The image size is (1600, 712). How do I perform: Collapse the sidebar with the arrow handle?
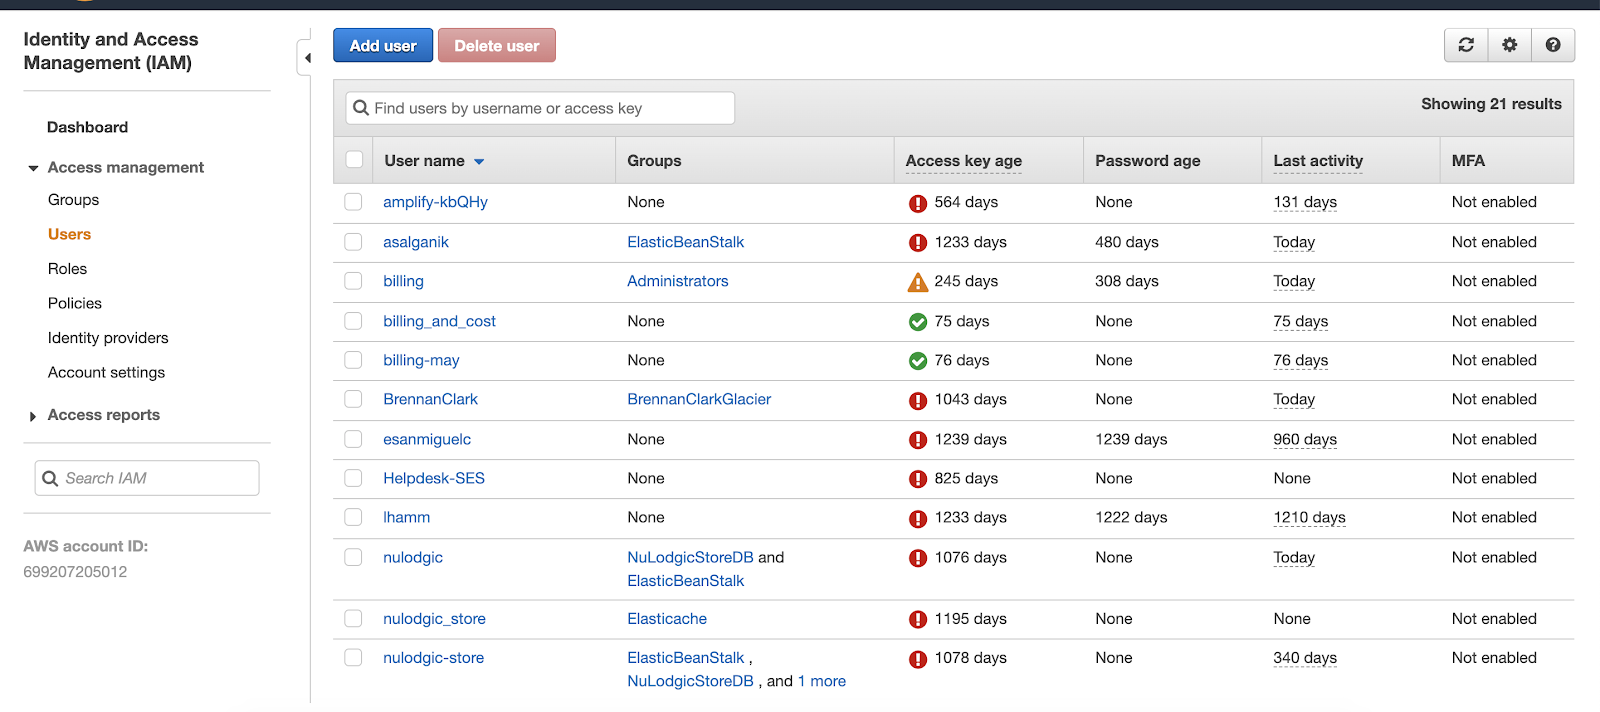pos(306,58)
